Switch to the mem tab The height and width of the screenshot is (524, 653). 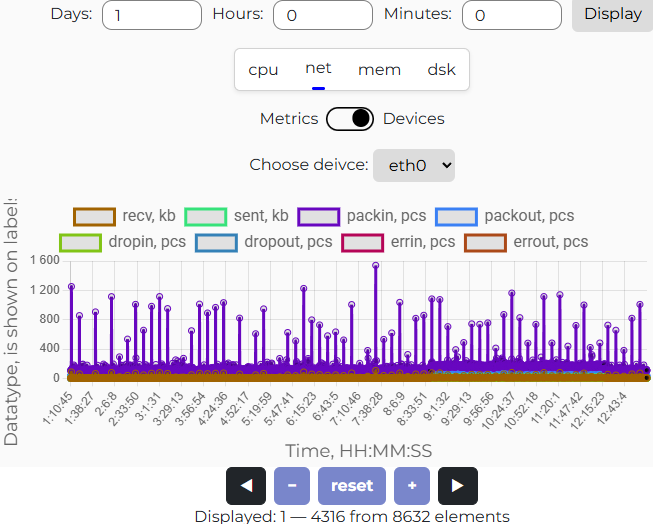379,70
